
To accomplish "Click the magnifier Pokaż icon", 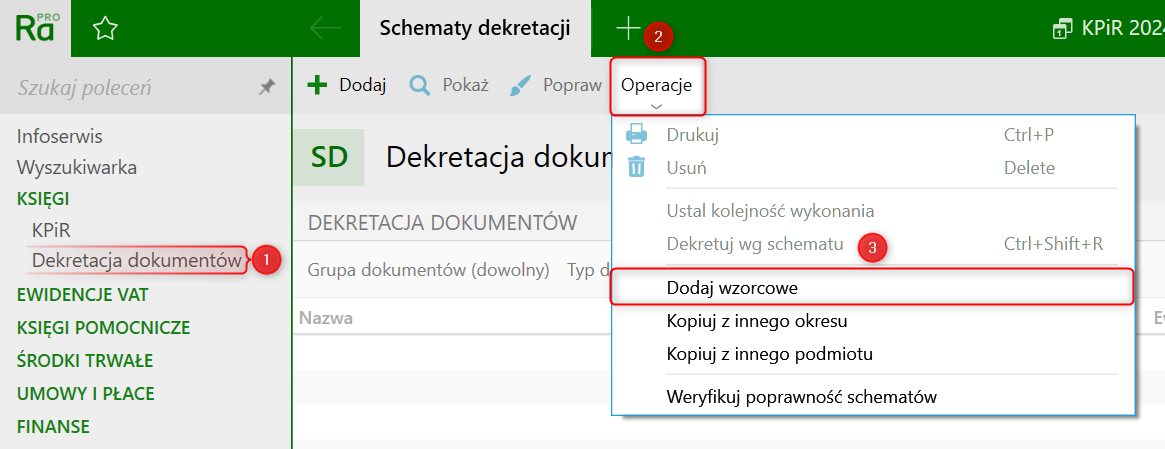I will point(420,86).
